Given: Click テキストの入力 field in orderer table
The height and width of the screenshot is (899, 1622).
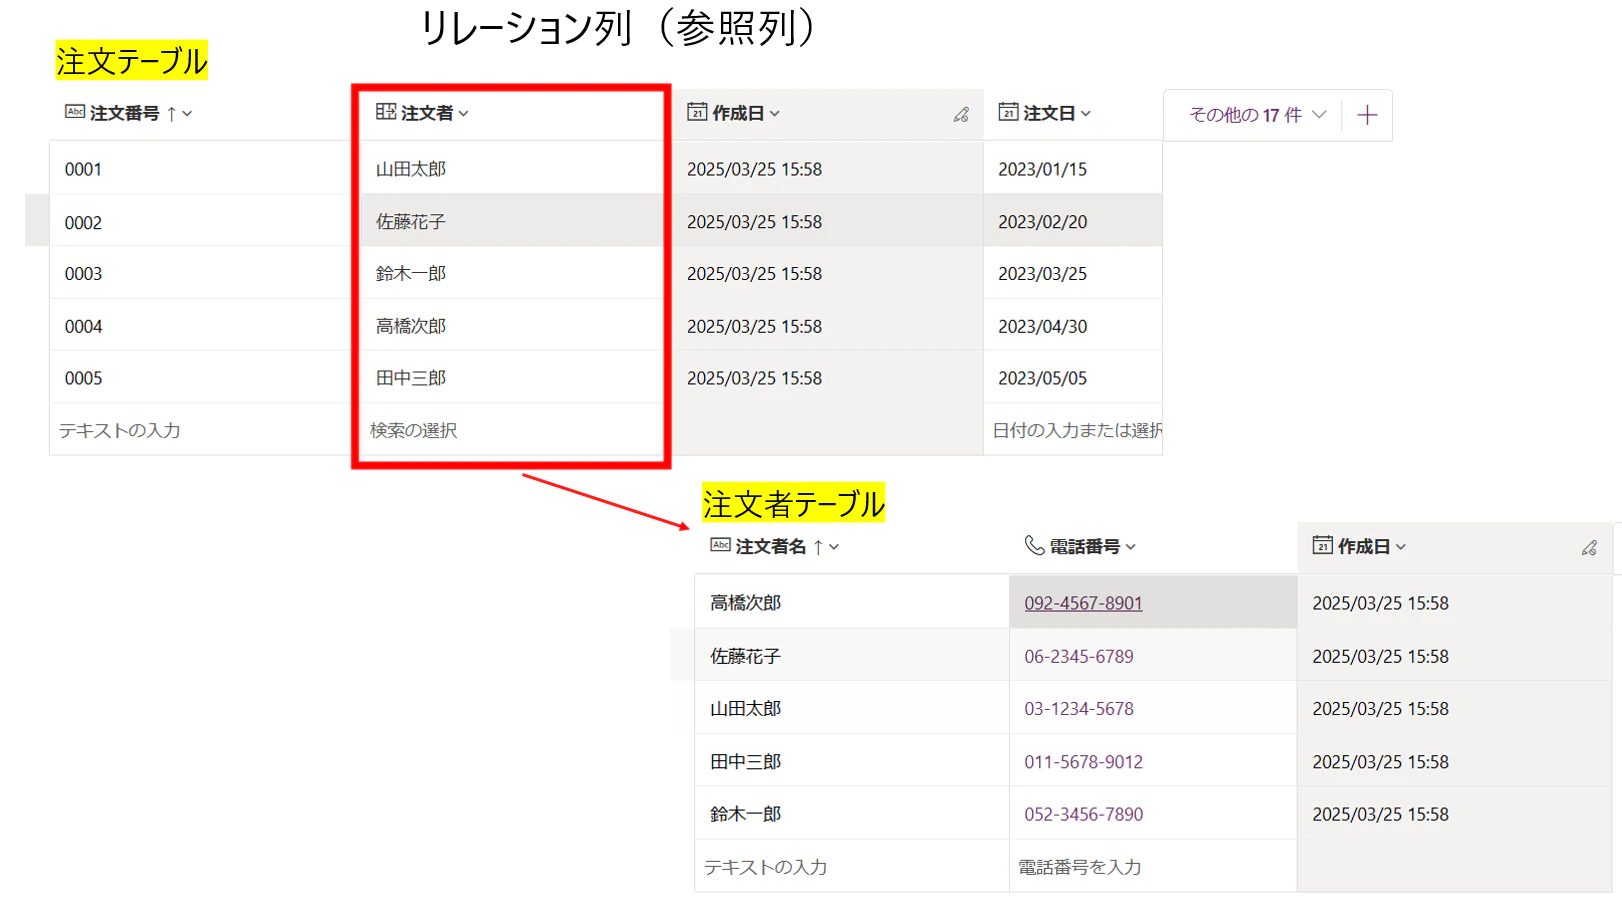Looking at the screenshot, I should coord(852,867).
